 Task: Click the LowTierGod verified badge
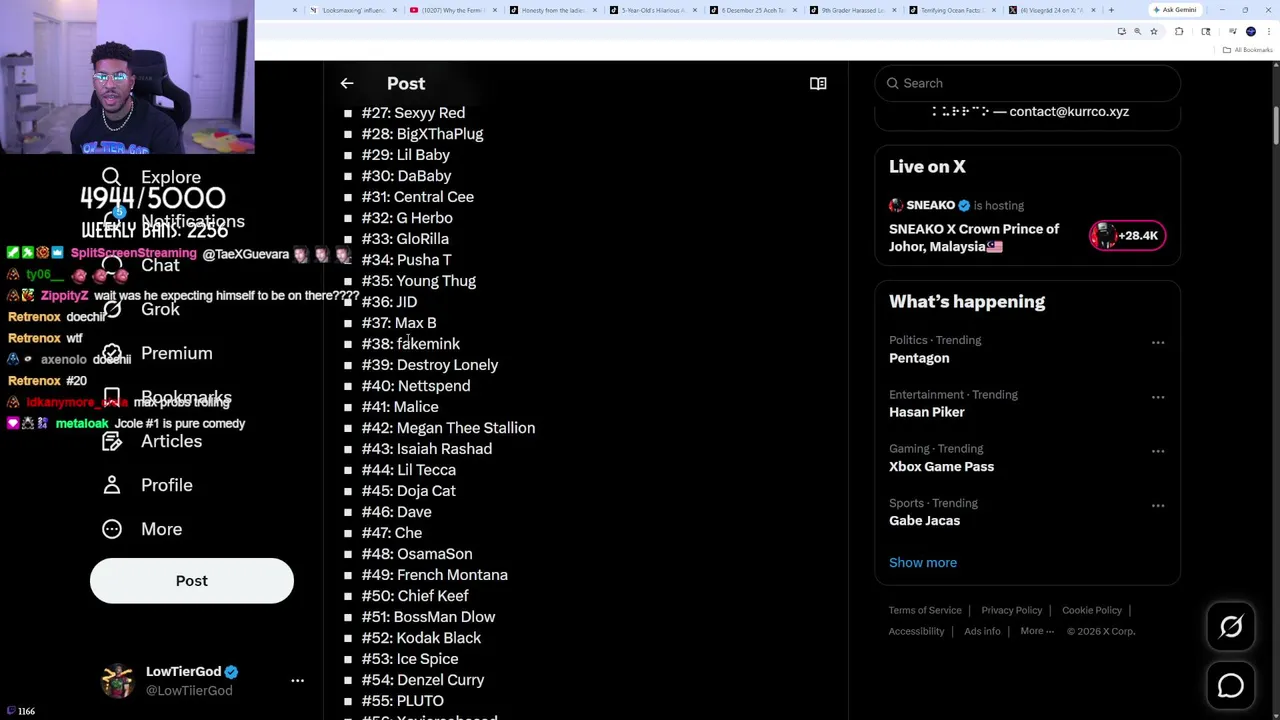[x=231, y=672]
